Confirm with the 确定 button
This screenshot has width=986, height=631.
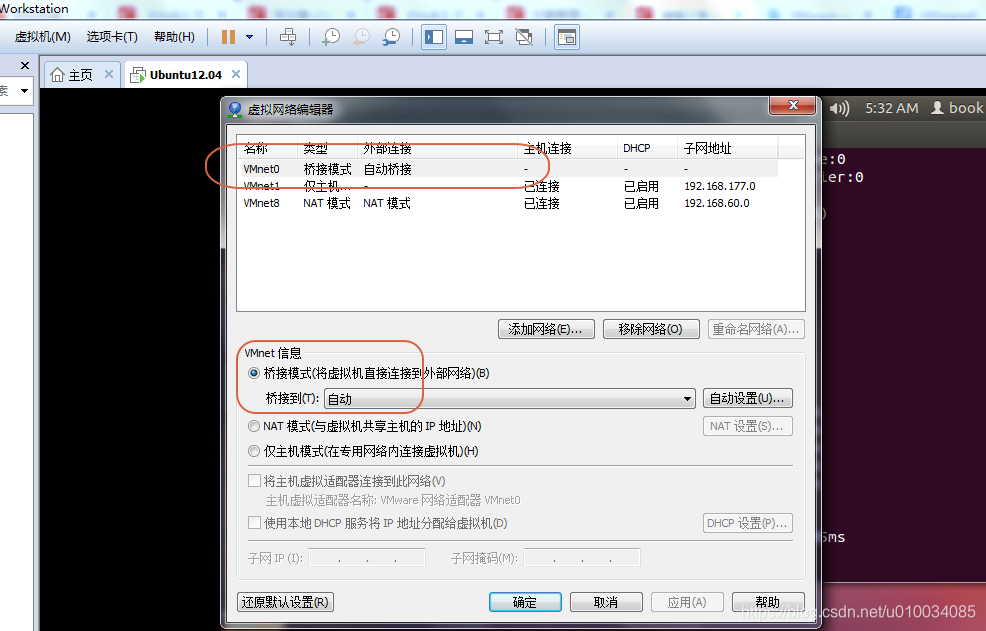pos(525,602)
